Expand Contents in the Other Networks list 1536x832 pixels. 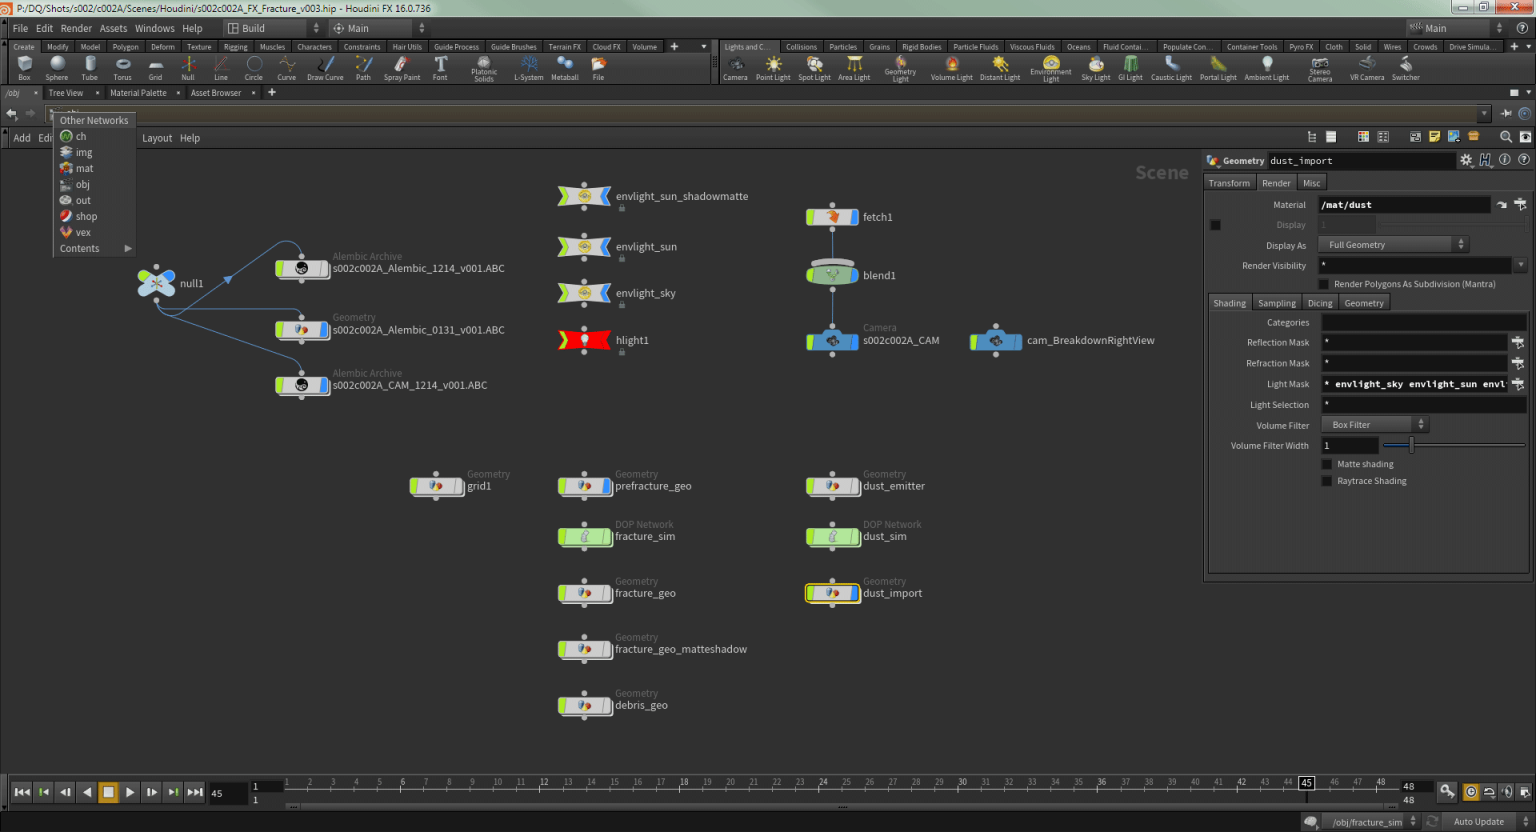click(79, 247)
